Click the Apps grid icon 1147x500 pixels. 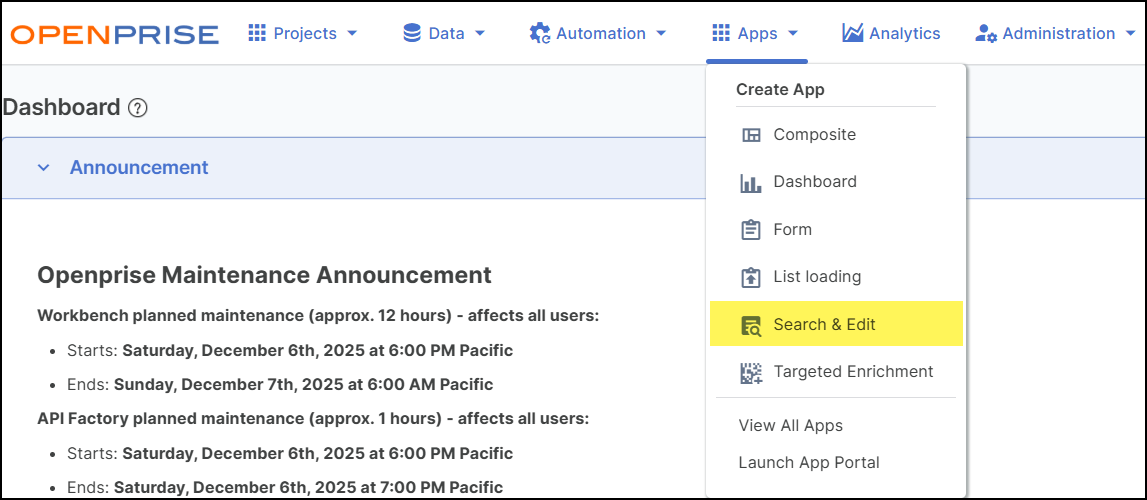point(721,33)
